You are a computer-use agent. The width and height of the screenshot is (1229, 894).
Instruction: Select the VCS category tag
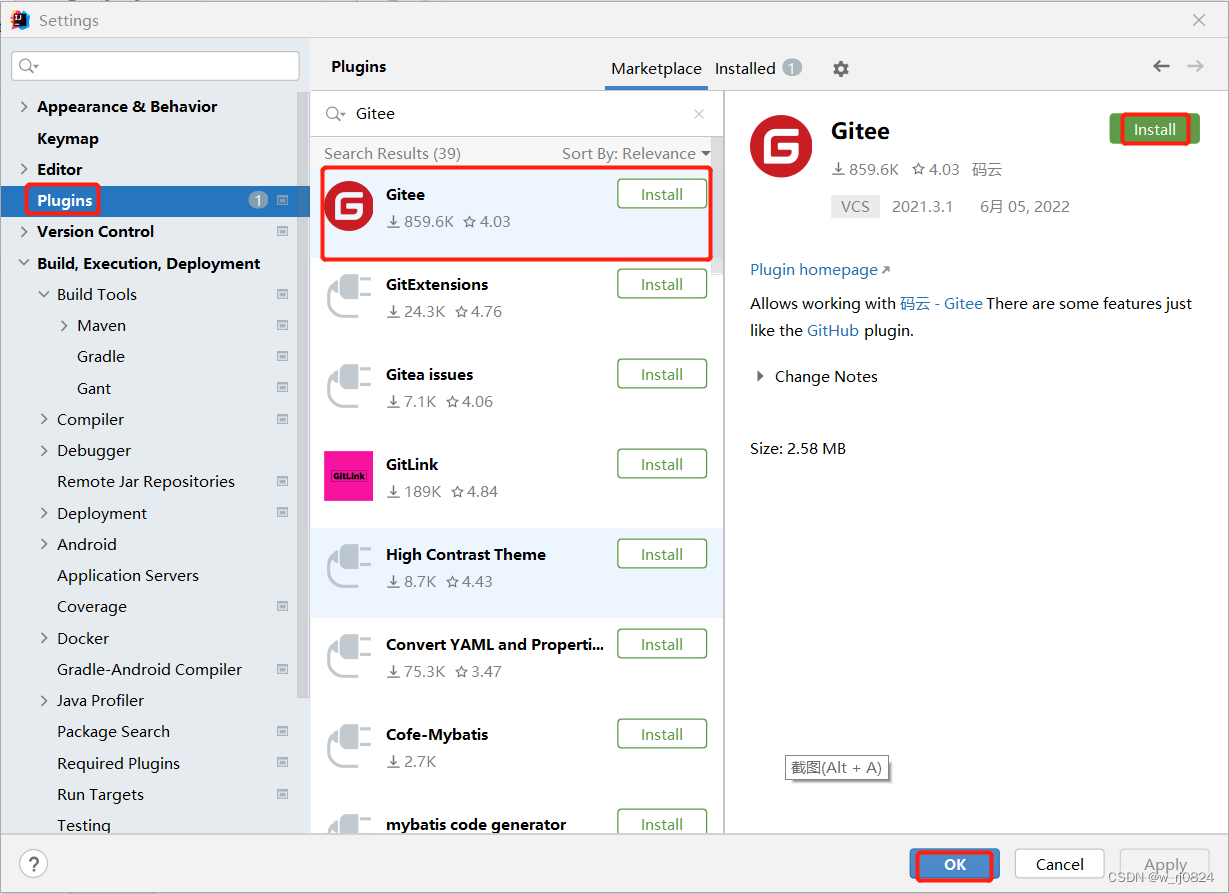pos(855,207)
